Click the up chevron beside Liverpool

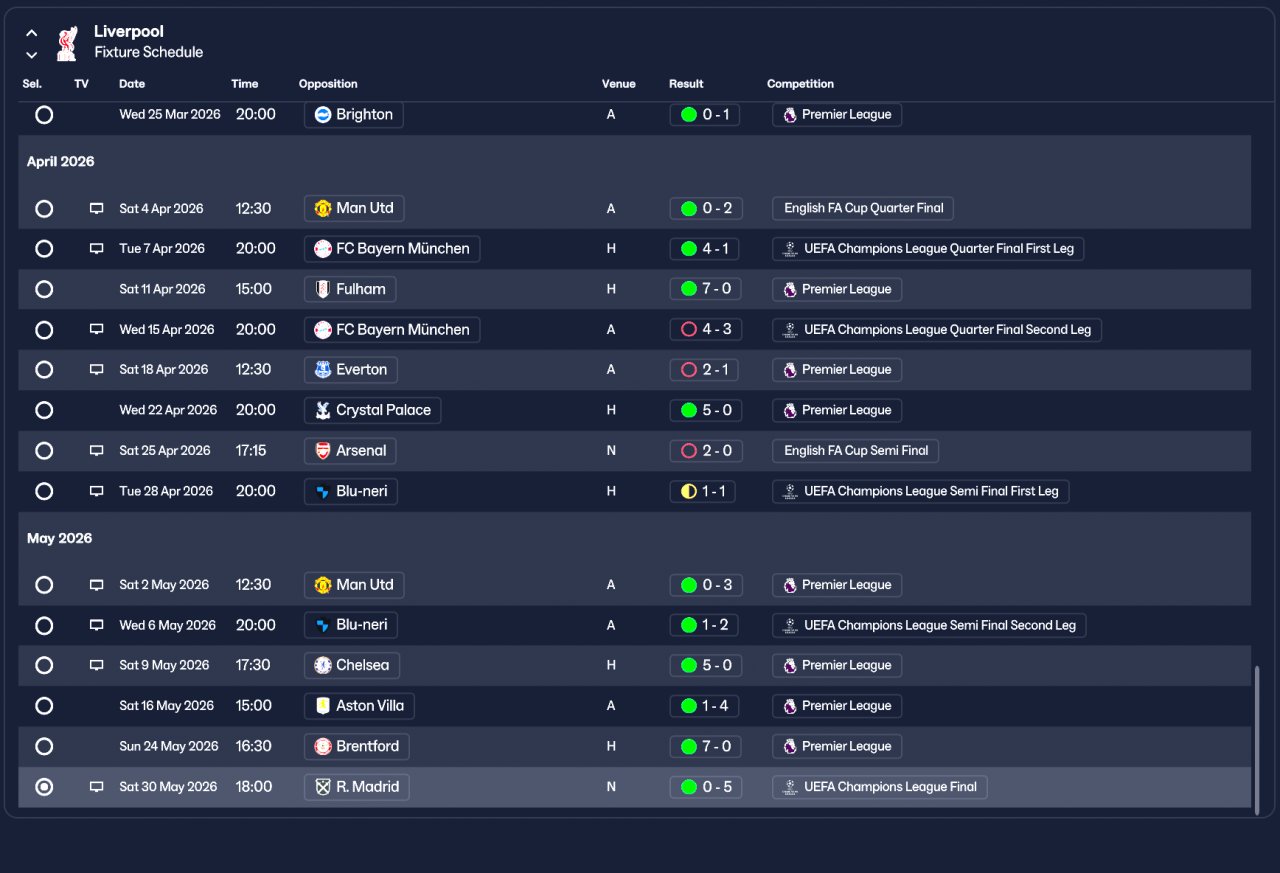click(32, 33)
